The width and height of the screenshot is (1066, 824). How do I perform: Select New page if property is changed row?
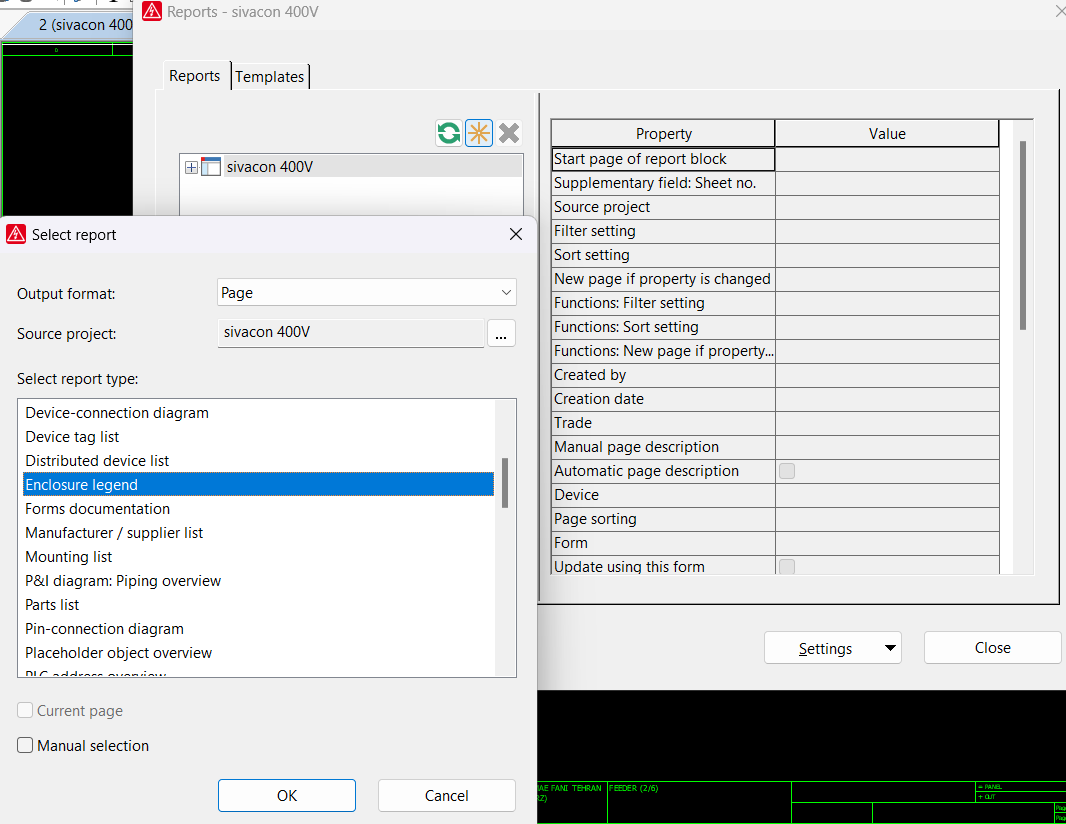775,279
